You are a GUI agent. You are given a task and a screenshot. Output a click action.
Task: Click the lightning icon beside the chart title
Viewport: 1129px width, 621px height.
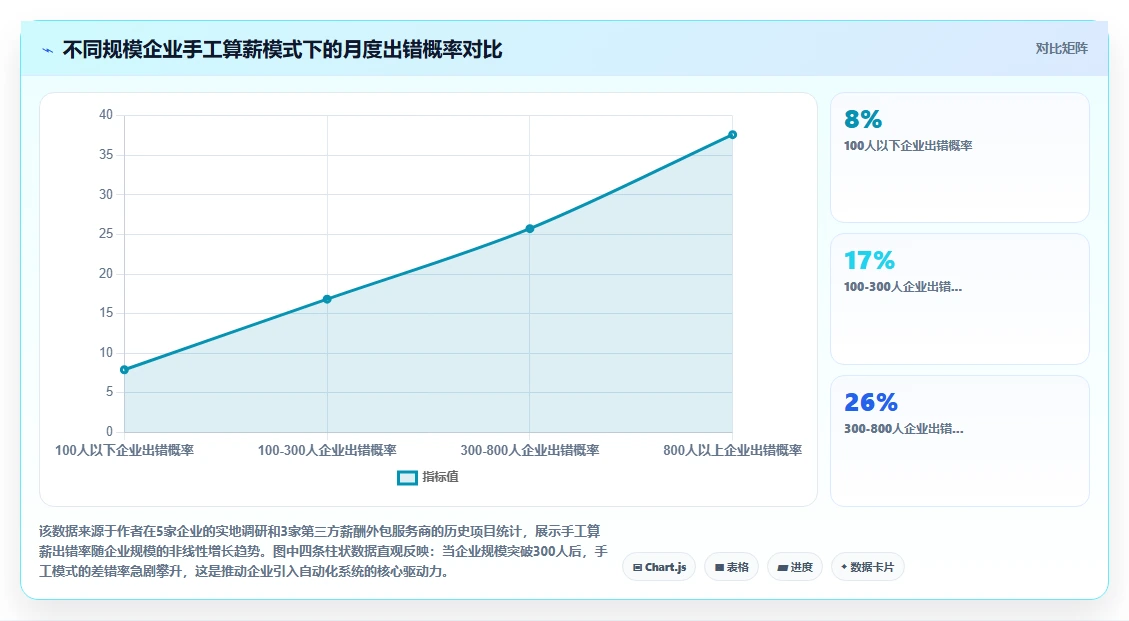click(x=48, y=50)
